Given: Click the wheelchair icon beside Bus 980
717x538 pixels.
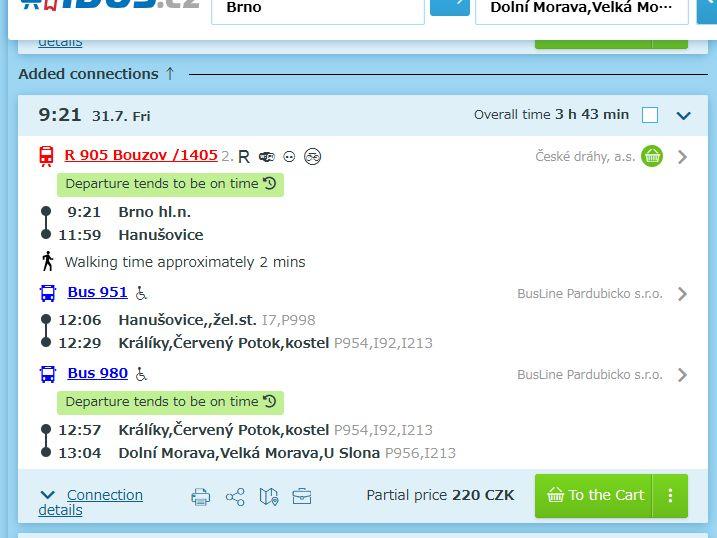Looking at the screenshot, I should (141, 374).
